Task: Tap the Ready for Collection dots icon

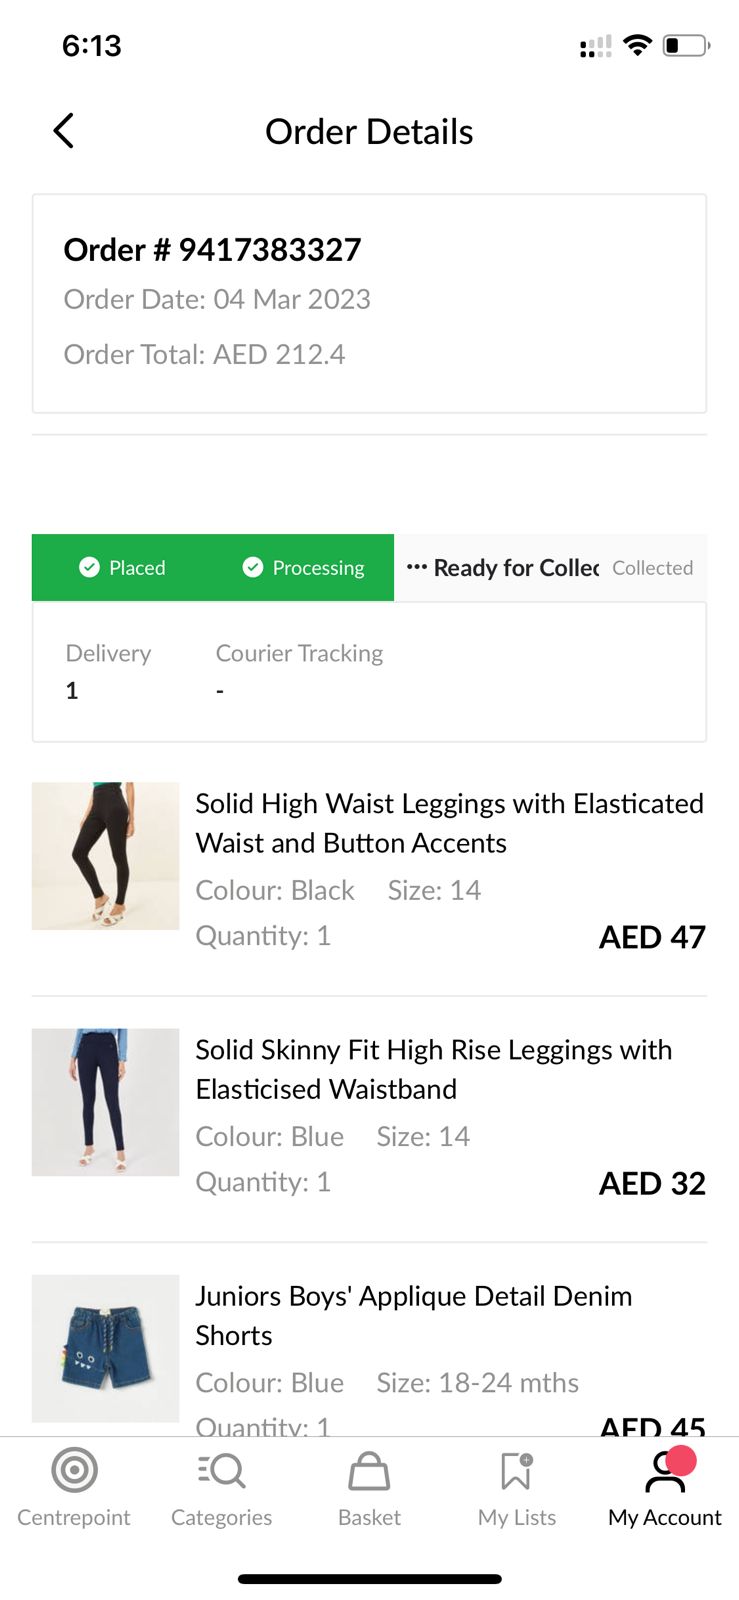Action: (417, 567)
